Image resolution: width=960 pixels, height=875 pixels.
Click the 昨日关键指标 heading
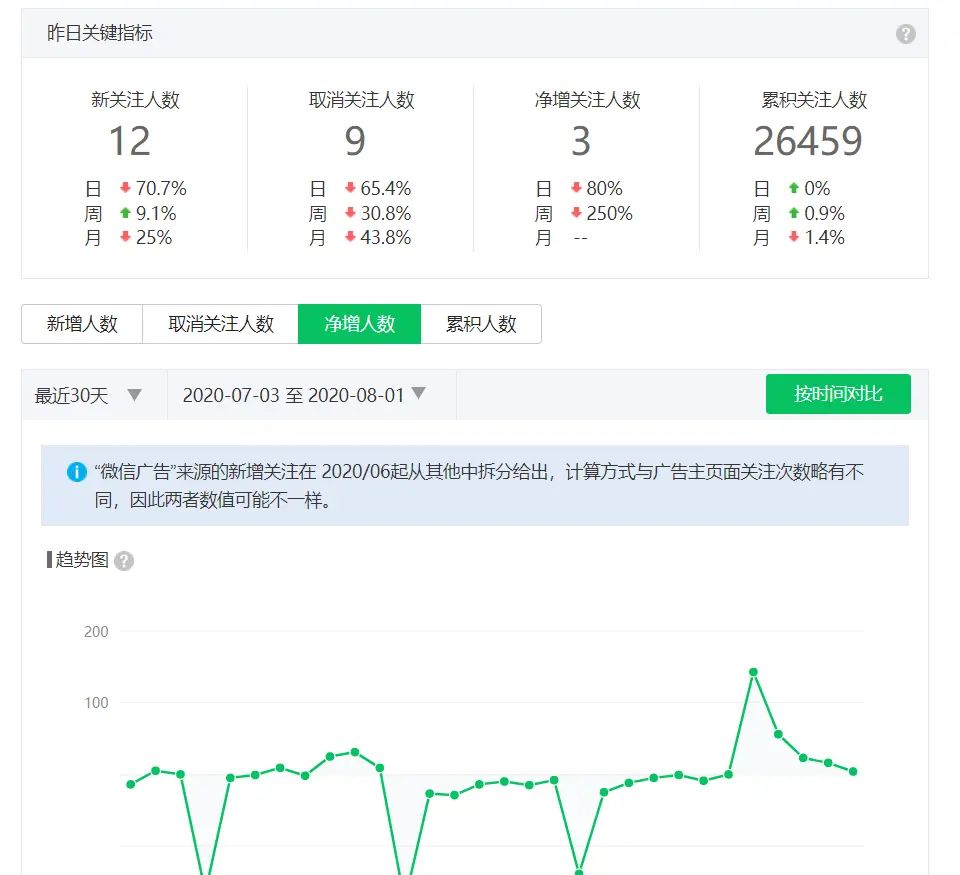(100, 33)
